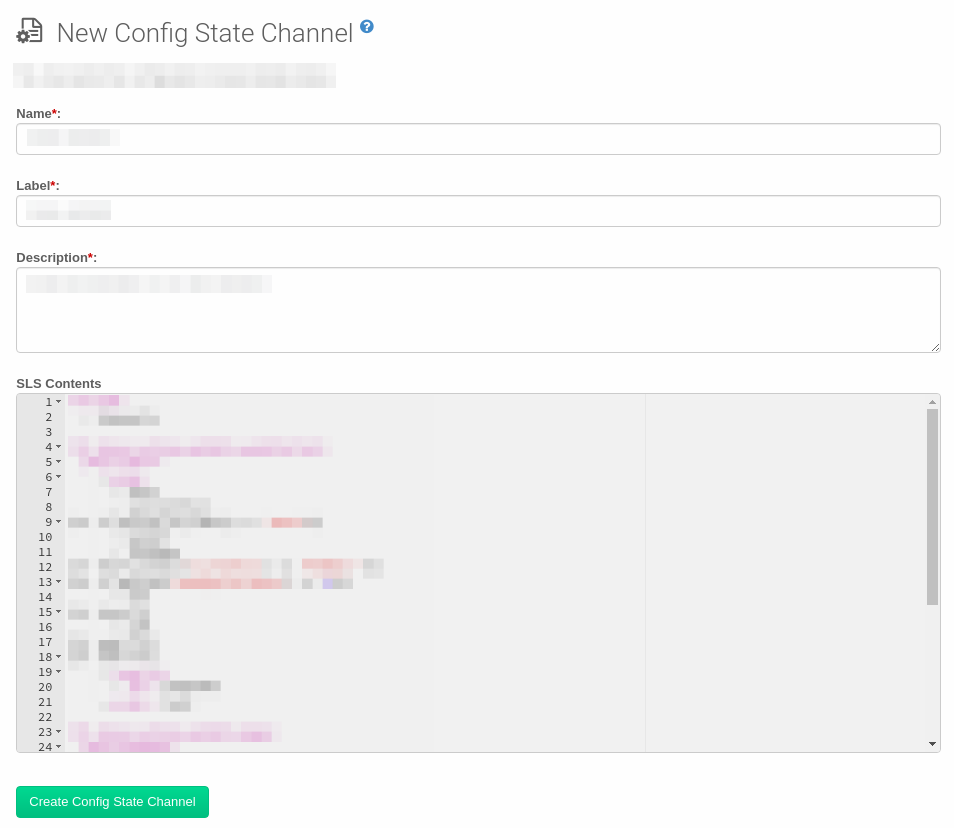Click the Name input field

(478, 139)
